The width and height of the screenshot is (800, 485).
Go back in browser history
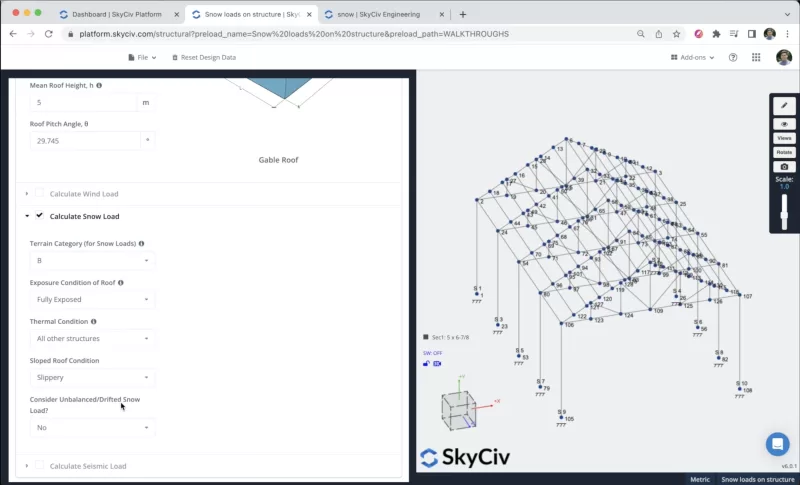click(13, 34)
